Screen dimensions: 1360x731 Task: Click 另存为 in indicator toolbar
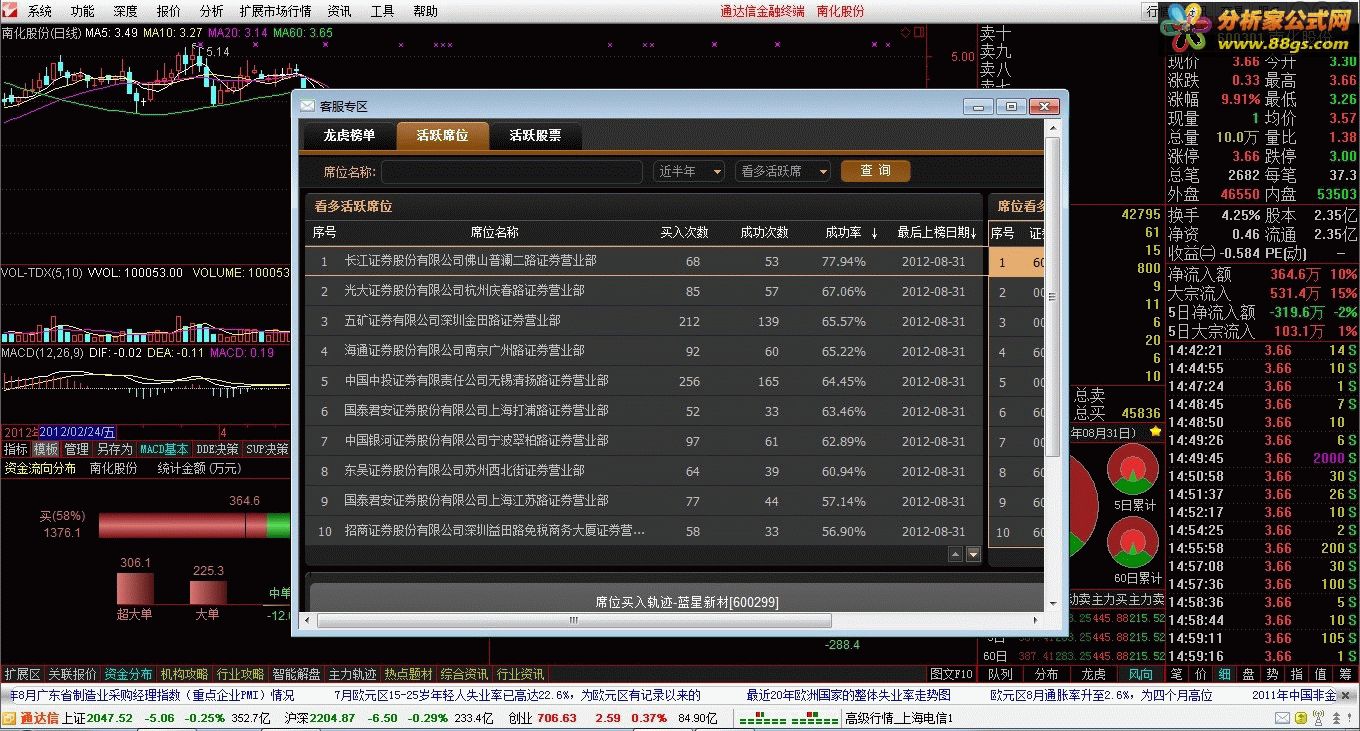click(115, 449)
